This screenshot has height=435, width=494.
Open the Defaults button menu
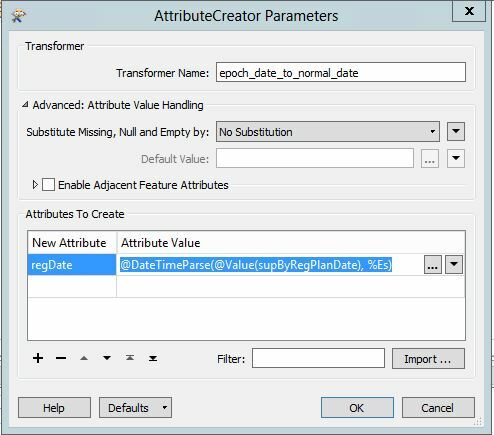[135, 407]
